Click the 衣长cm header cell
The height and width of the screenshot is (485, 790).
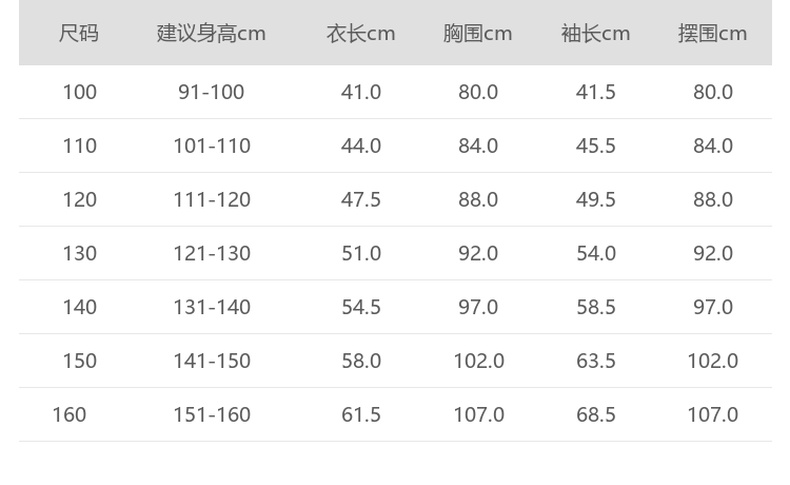361,33
